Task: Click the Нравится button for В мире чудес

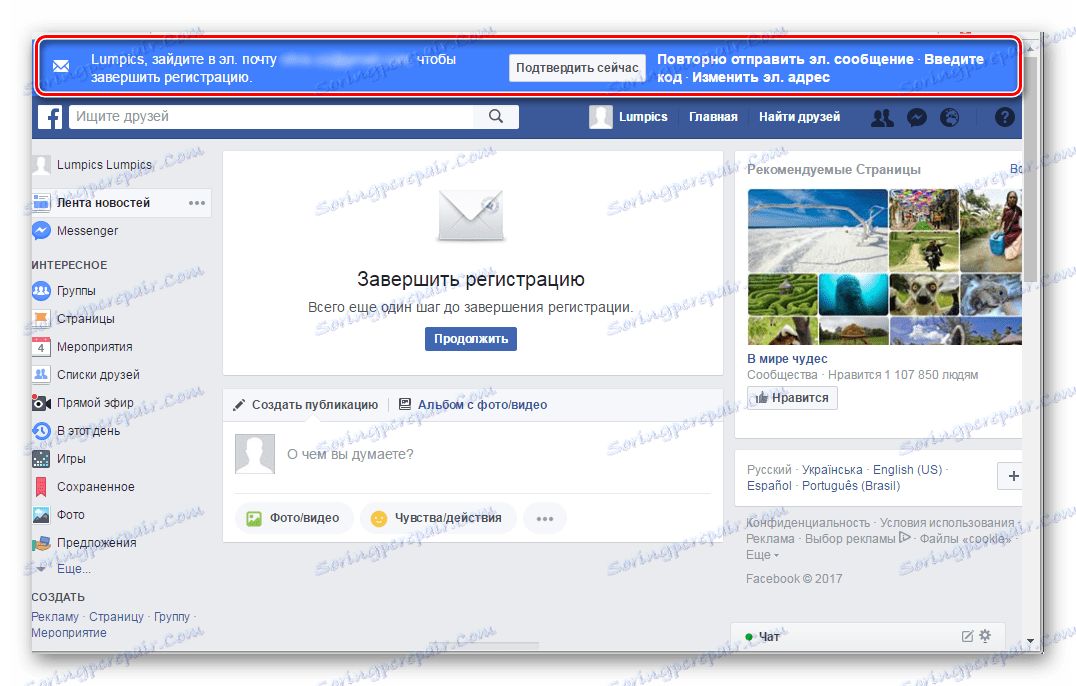Action: click(x=792, y=398)
